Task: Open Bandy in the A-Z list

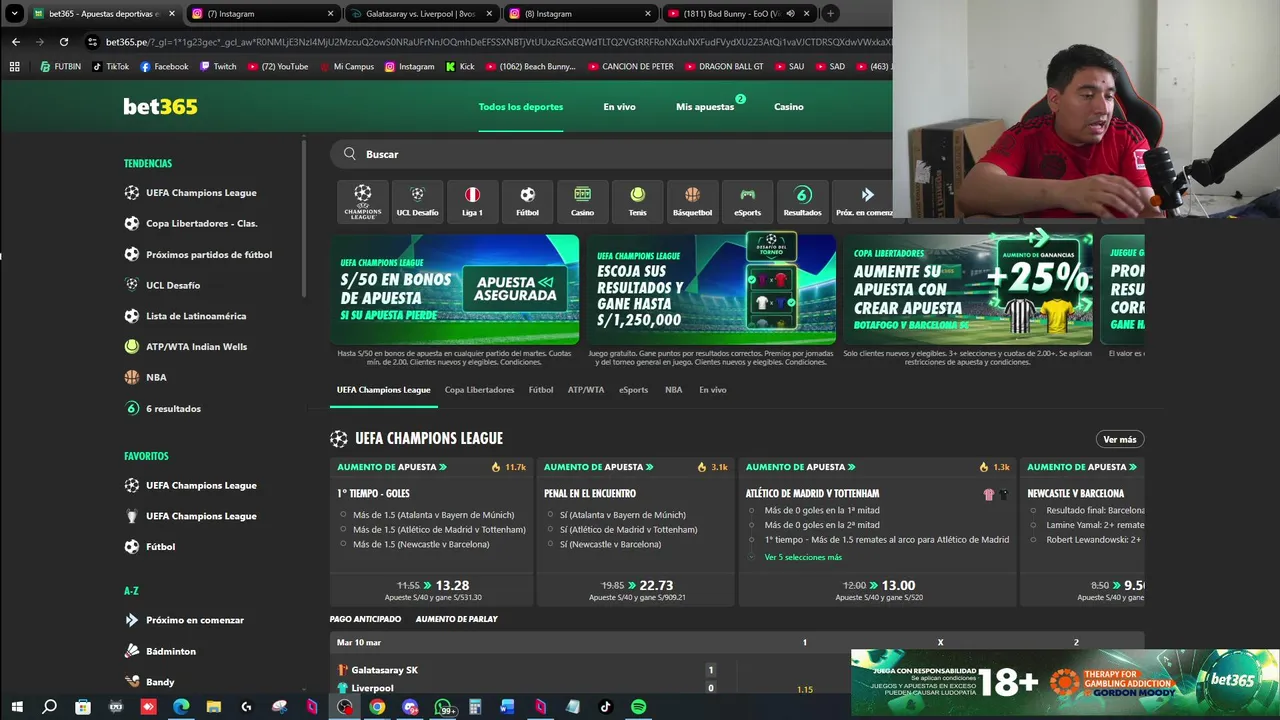Action: tap(149, 682)
